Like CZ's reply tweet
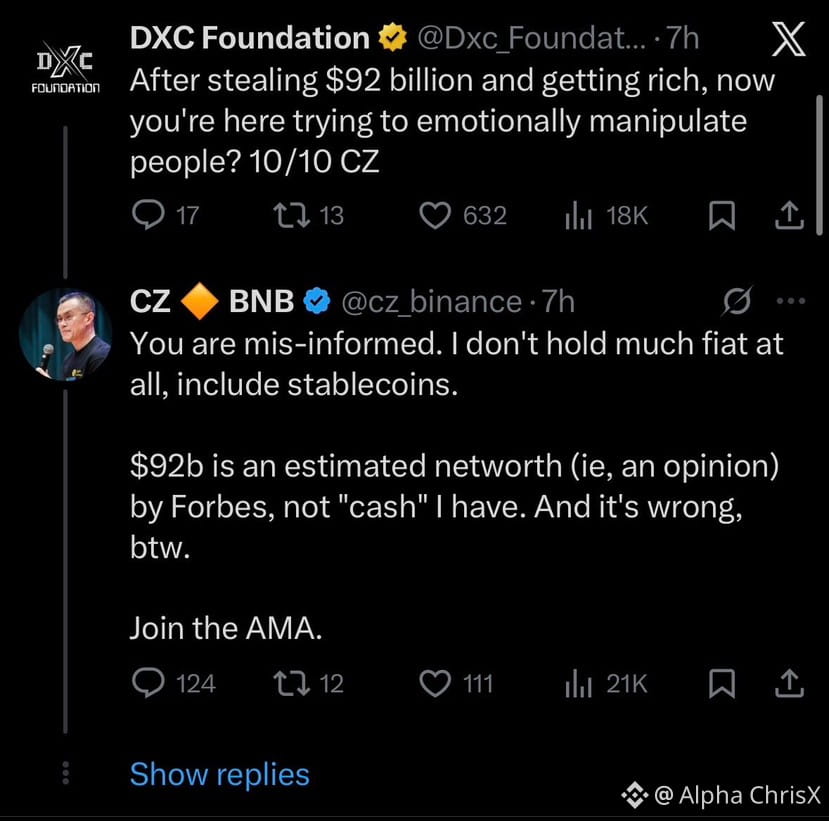 coord(435,683)
